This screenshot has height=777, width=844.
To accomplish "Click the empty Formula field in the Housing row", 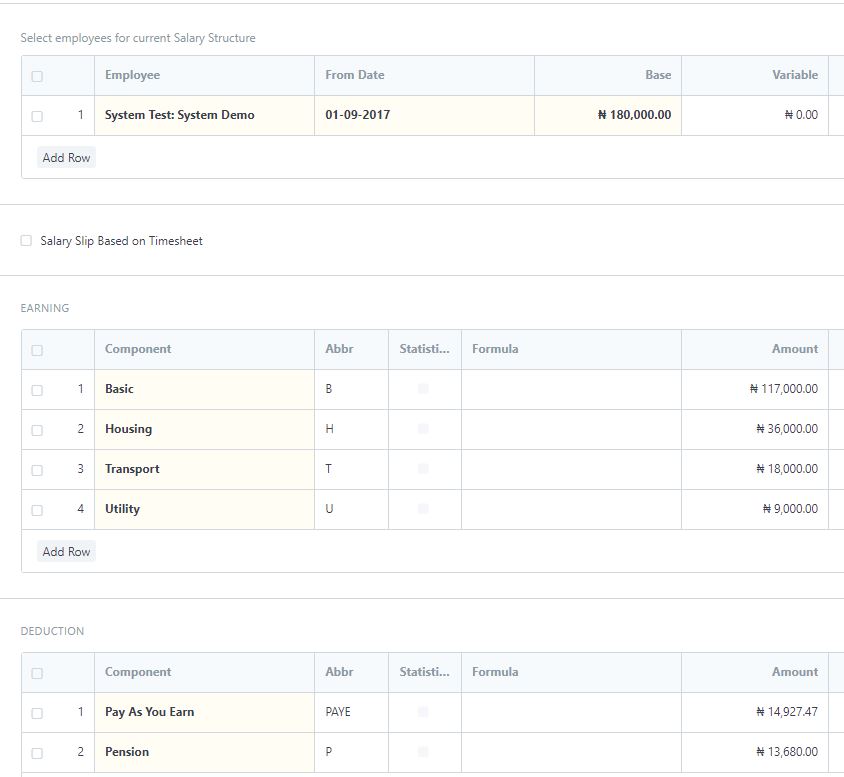I will tap(571, 429).
